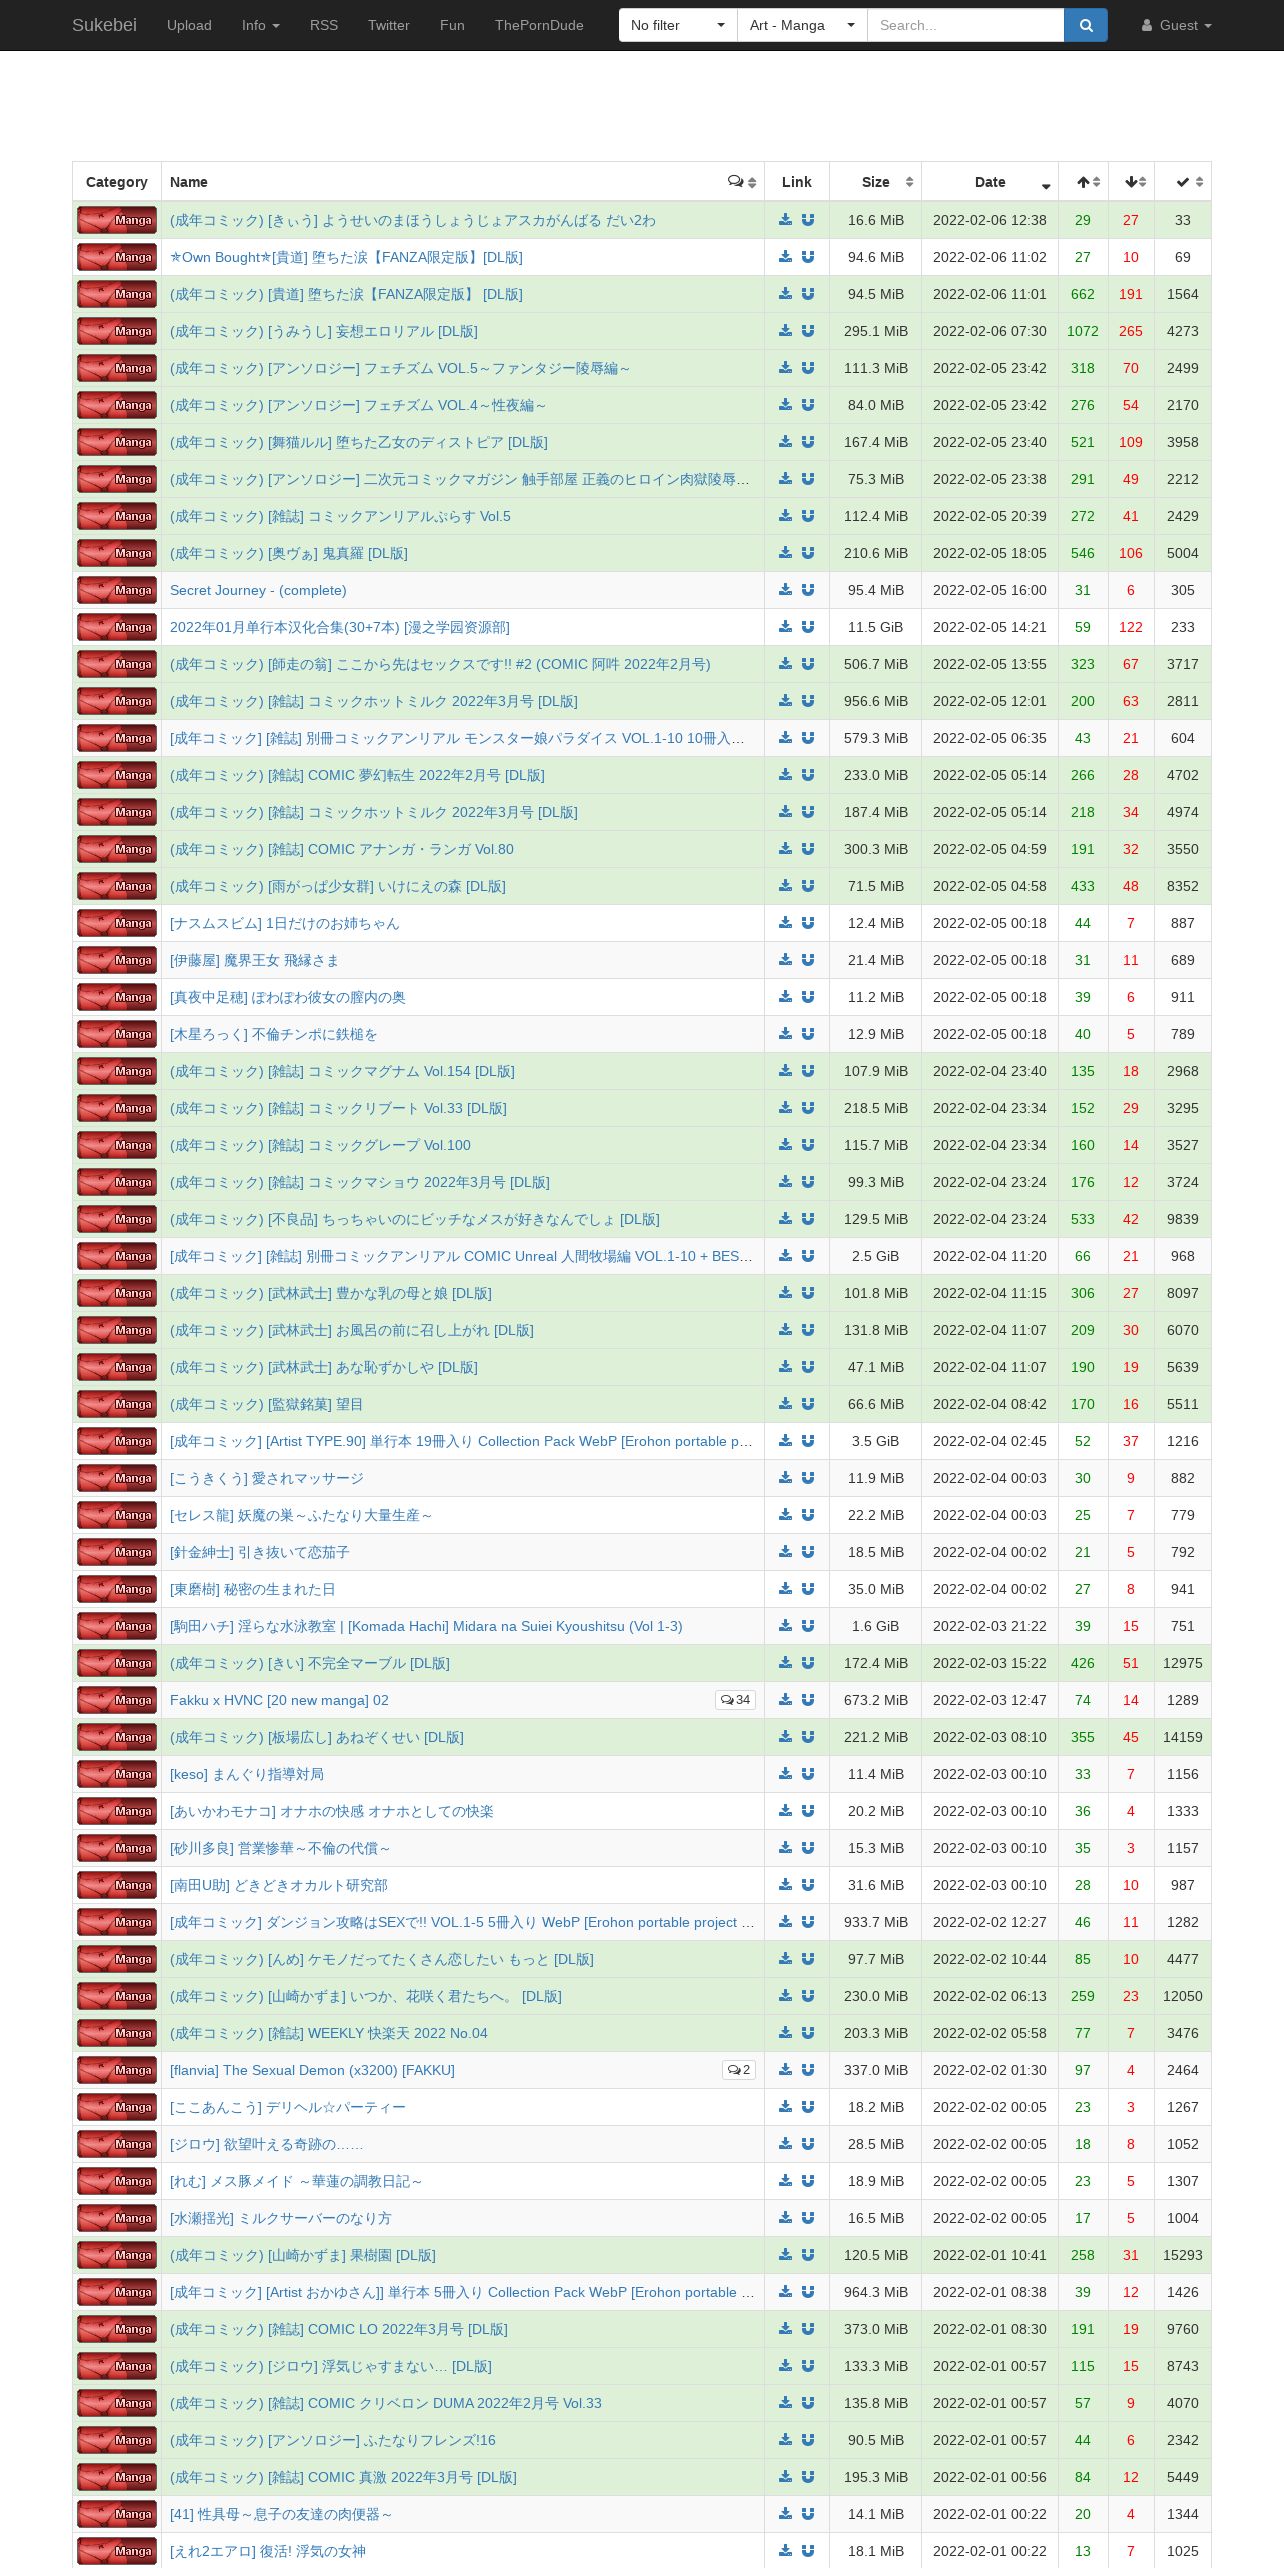Open the Fun nav link
1284x2568 pixels.
coord(452,25)
